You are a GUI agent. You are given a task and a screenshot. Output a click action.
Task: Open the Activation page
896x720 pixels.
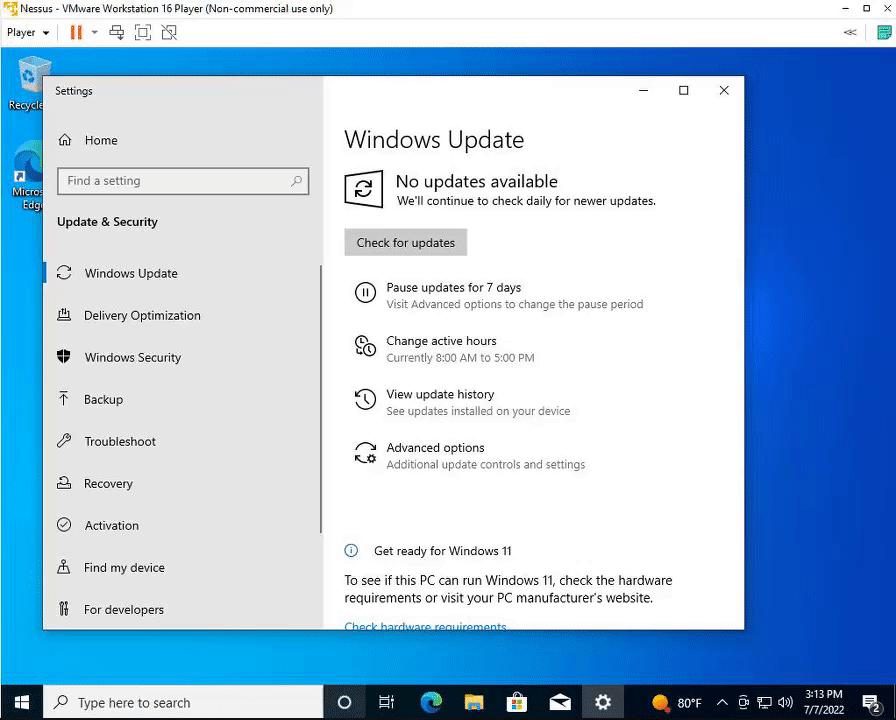tap(183, 525)
